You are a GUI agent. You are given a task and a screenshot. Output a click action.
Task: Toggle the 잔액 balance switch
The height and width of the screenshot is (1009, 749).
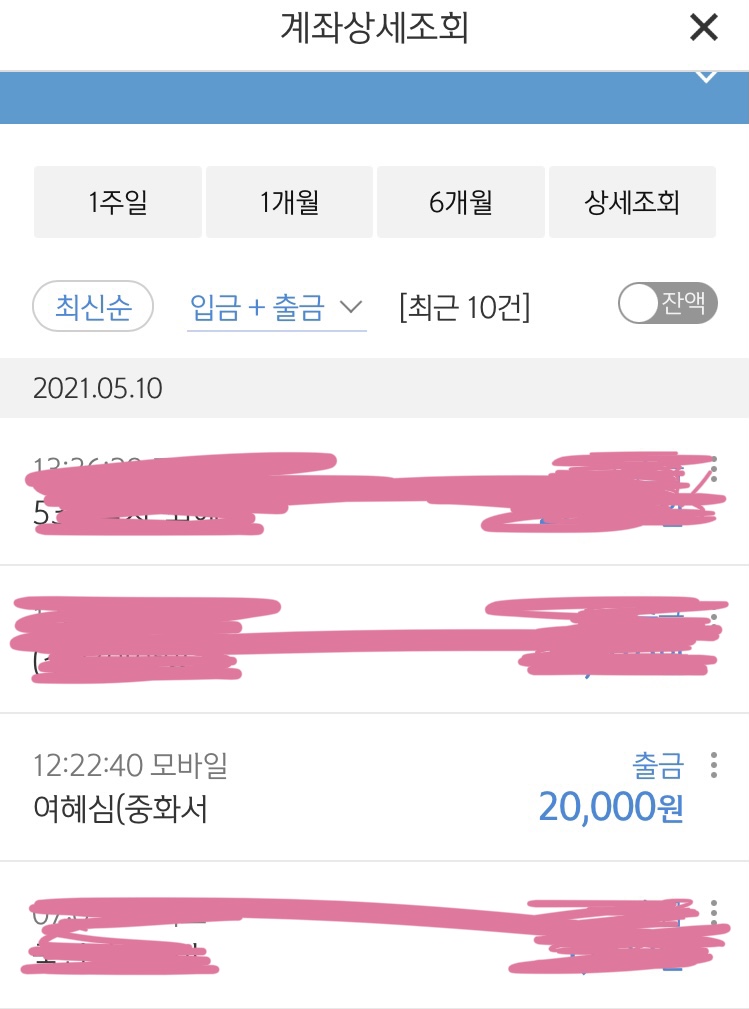point(667,304)
